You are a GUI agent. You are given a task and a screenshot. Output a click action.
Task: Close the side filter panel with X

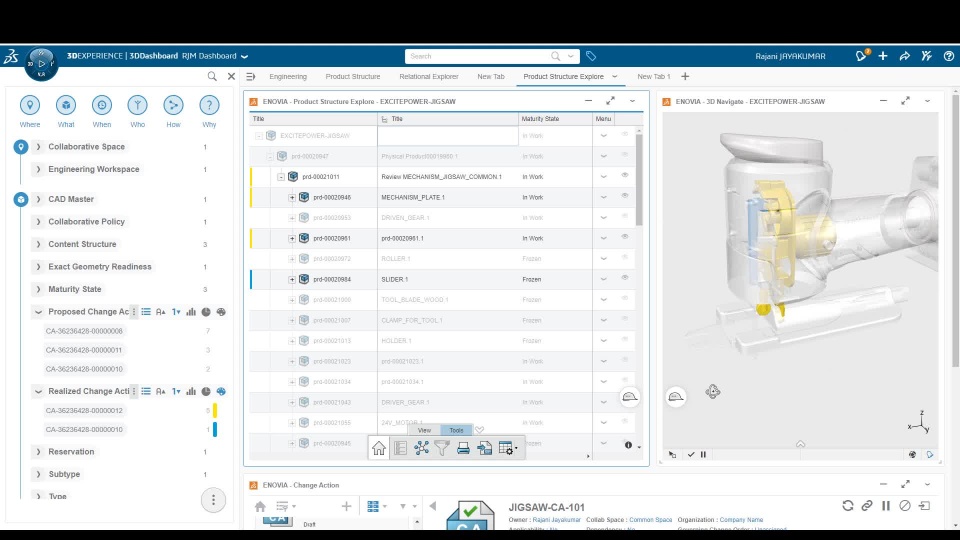click(231, 77)
